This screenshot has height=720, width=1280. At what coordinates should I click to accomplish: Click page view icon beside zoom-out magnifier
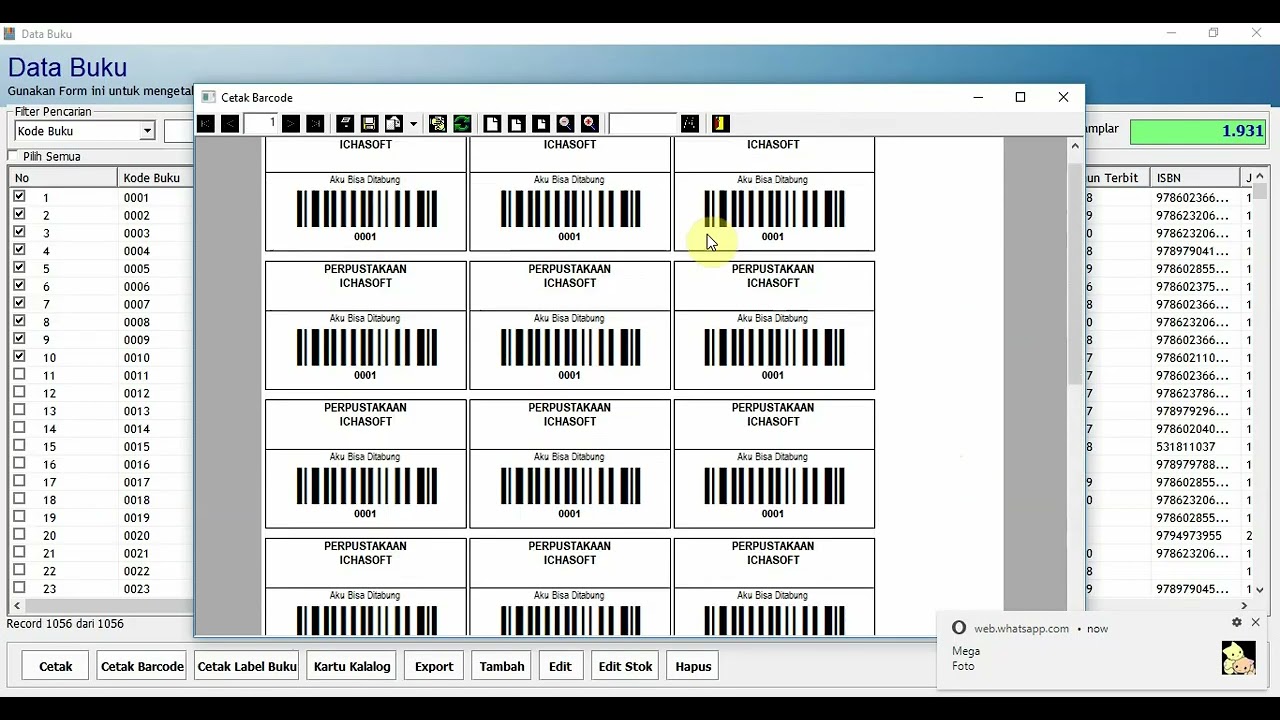click(x=541, y=124)
